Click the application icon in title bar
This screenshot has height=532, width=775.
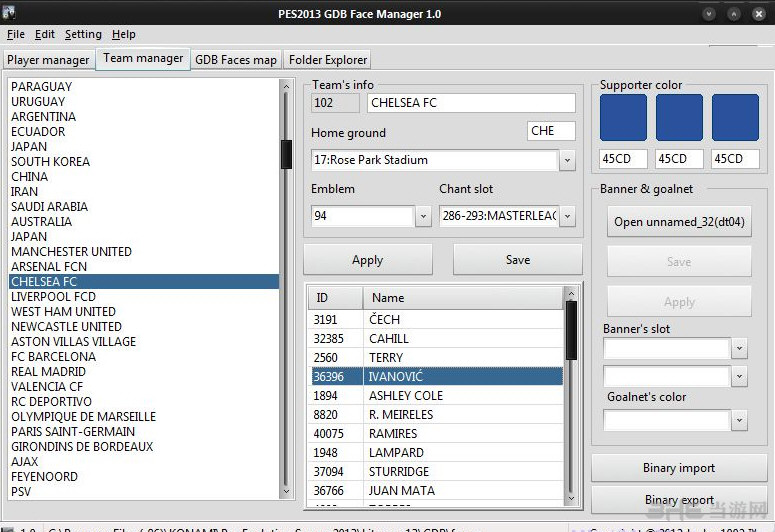(x=8, y=12)
